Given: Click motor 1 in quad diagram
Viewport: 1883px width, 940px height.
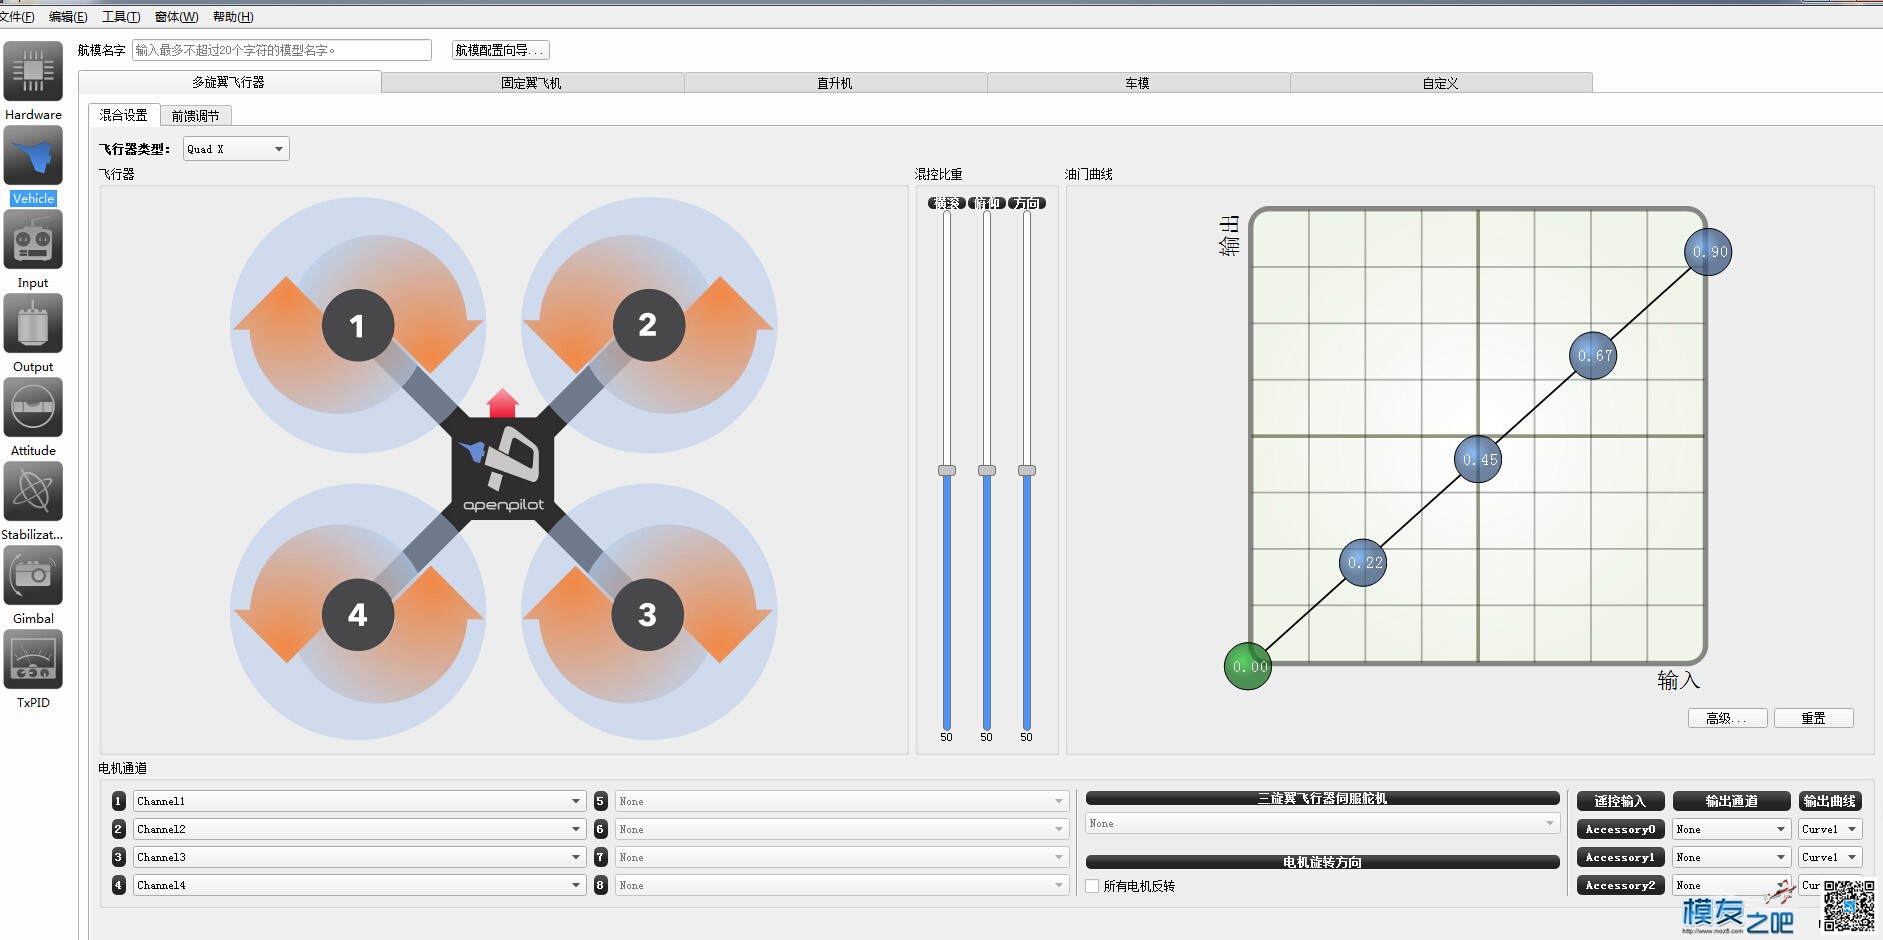Looking at the screenshot, I should coord(357,325).
